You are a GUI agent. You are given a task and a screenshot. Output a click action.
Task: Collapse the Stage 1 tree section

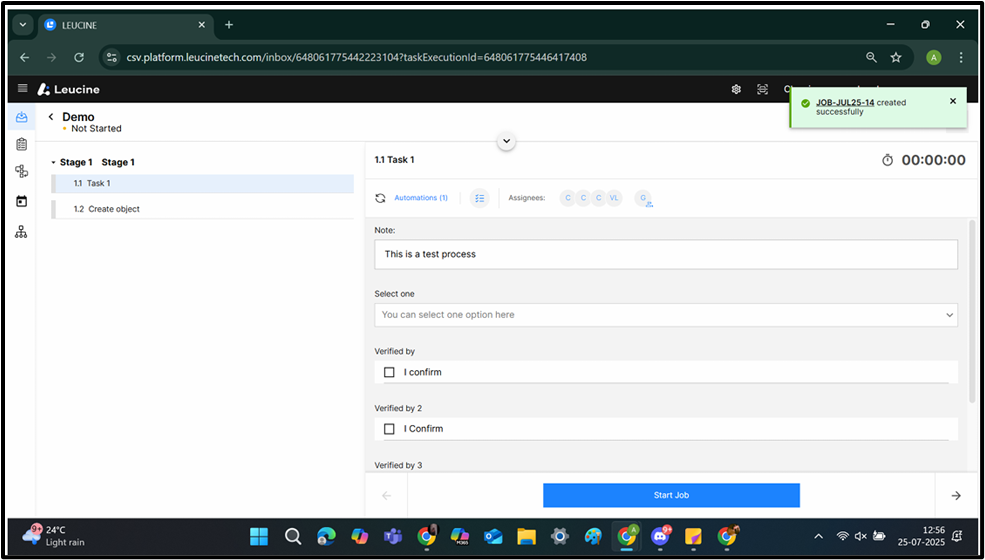[53, 163]
